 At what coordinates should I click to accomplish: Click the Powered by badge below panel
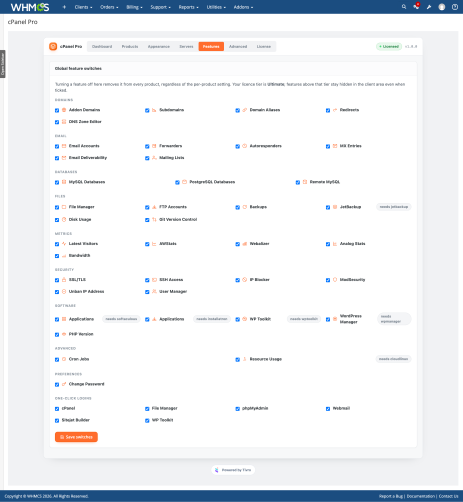point(233,470)
